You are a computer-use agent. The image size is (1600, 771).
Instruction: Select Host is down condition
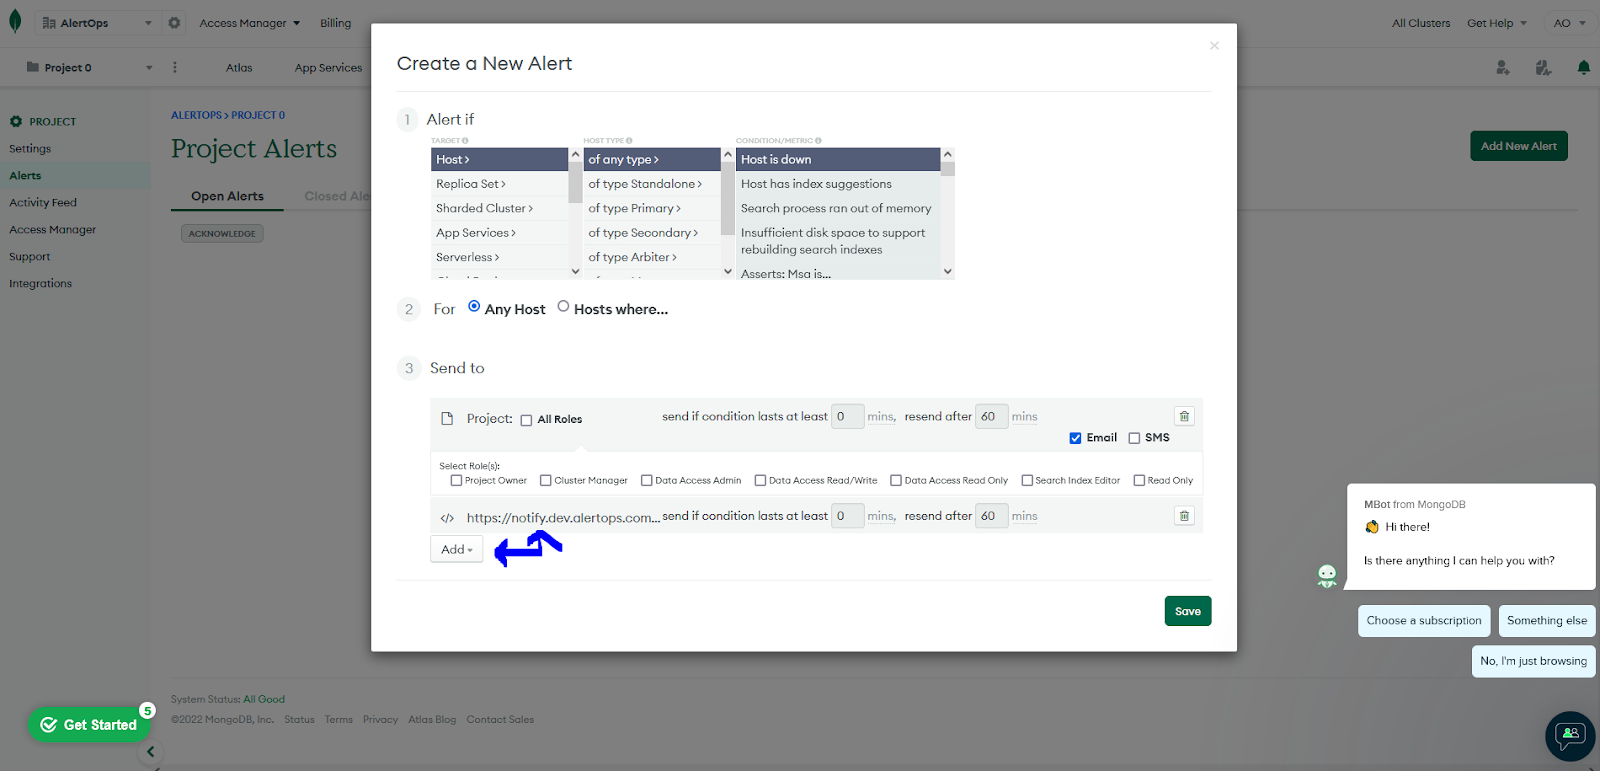click(837, 159)
